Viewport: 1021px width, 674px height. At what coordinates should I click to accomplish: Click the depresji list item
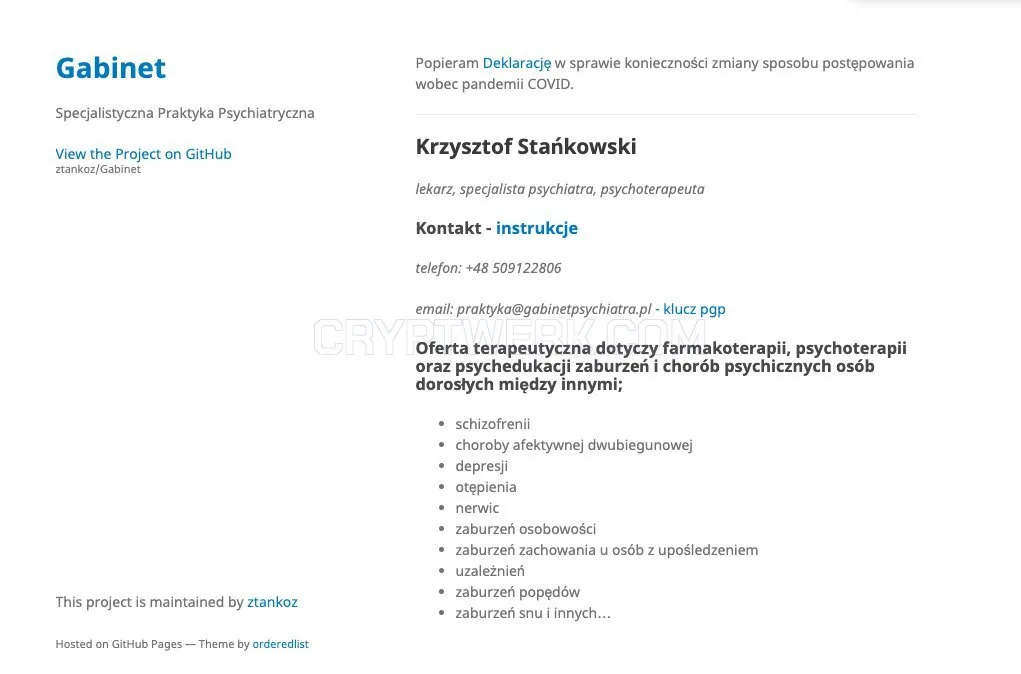[481, 466]
